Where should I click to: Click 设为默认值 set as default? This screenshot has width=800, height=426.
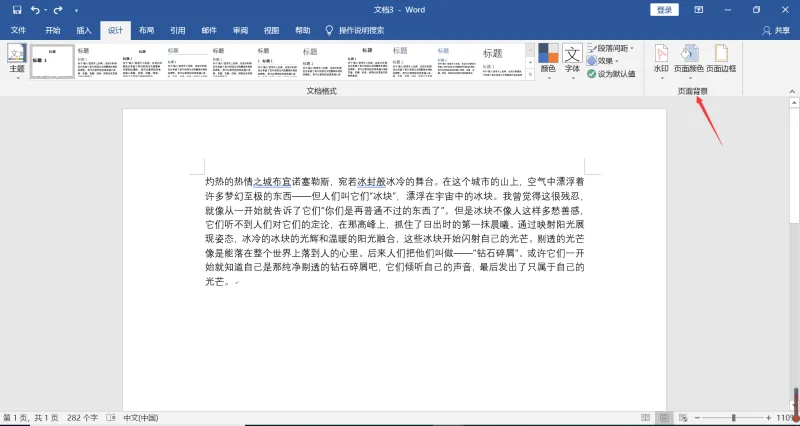pyautogui.click(x=611, y=73)
